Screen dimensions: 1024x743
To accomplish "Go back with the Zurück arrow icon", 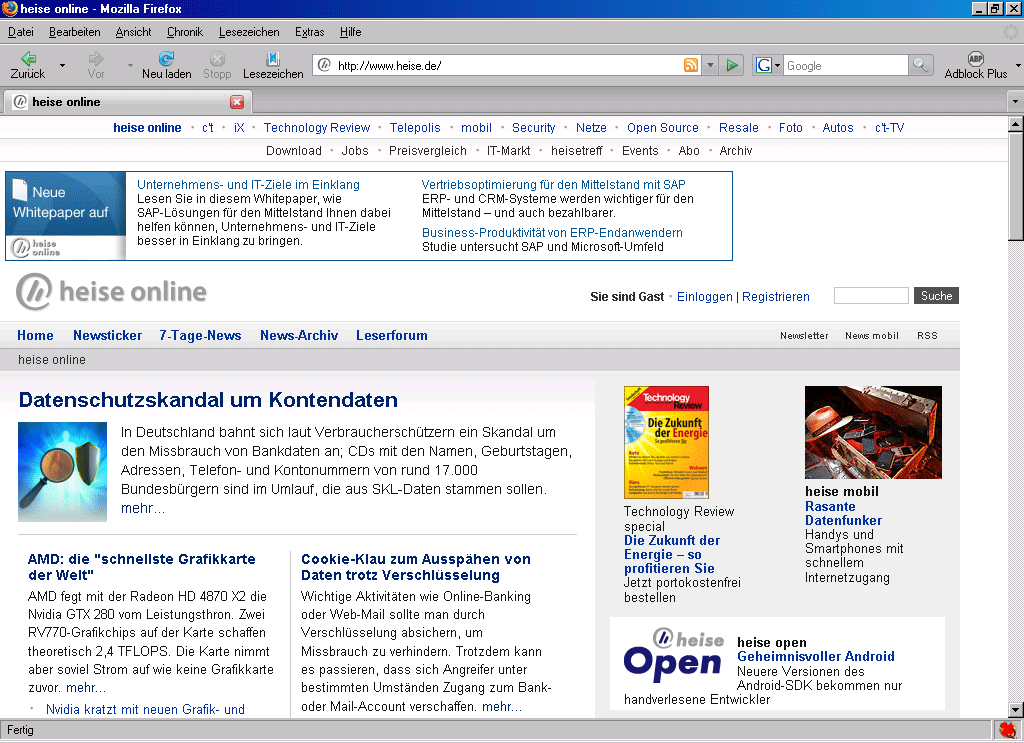I will pos(28,58).
